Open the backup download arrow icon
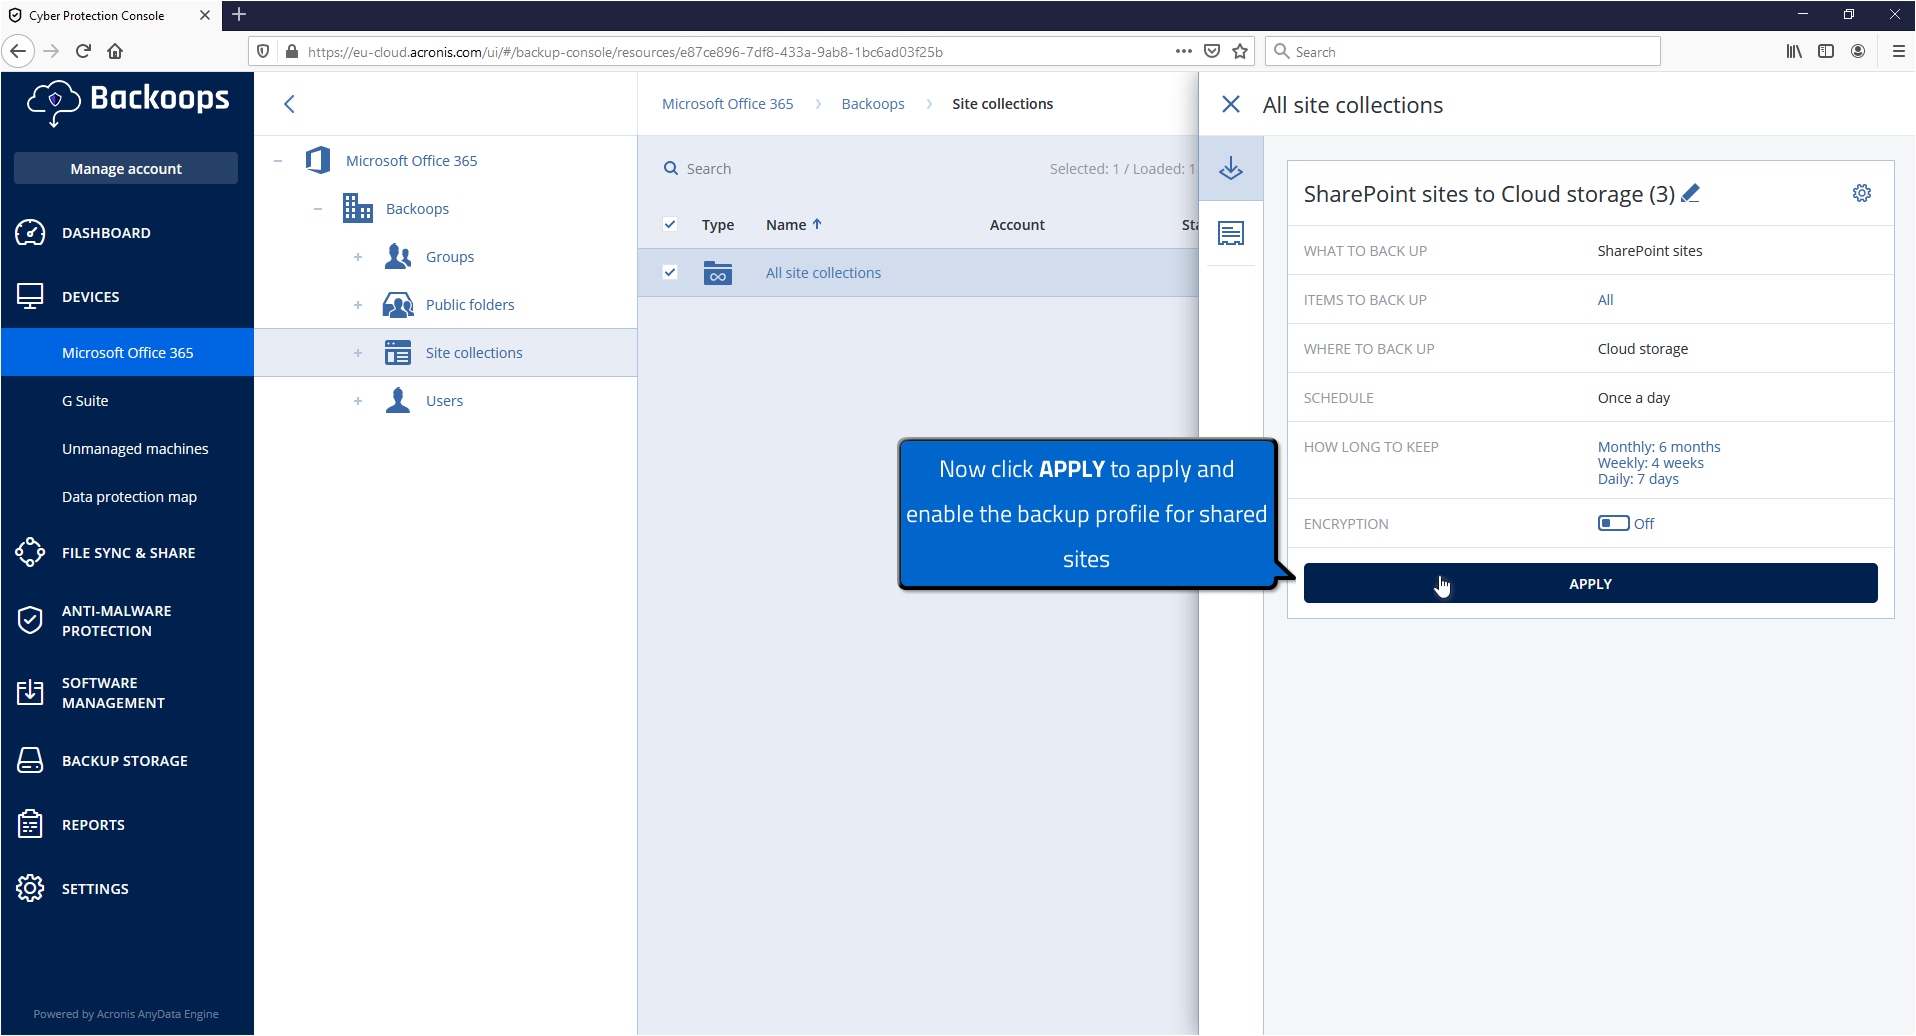The width and height of the screenshot is (1916, 1036). [1231, 168]
